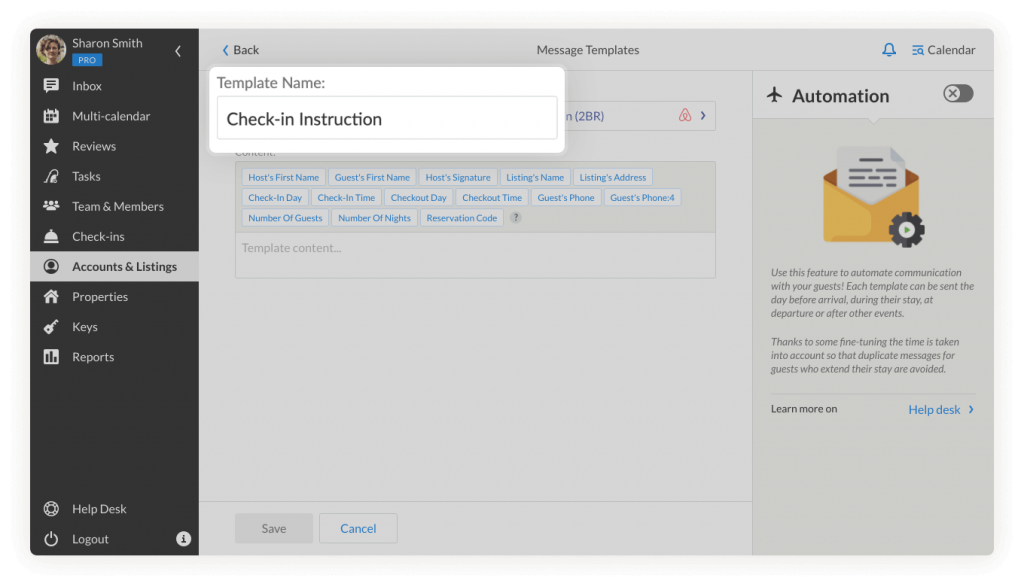Open Check-ins from the sidebar
This screenshot has width=1024, height=587.
coord(50,236)
